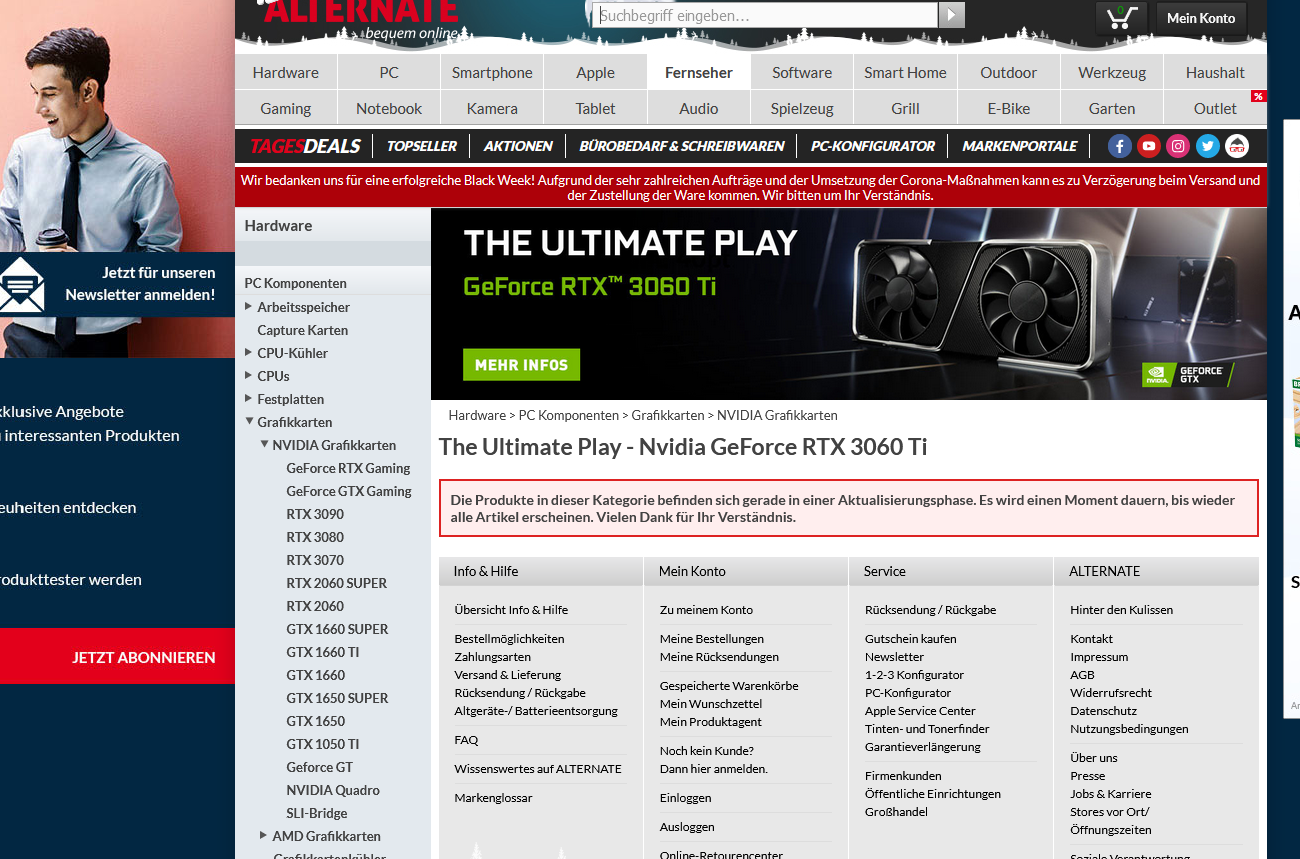
Task: Click the search term input field
Action: pyautogui.click(x=765, y=15)
